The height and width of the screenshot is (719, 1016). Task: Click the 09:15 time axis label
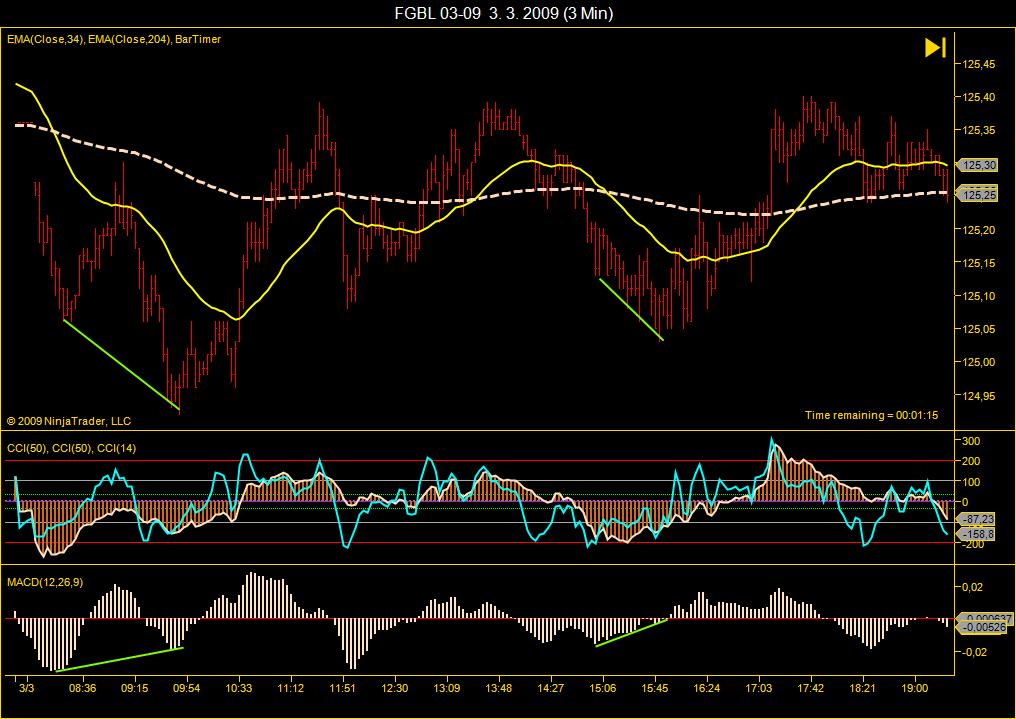134,688
